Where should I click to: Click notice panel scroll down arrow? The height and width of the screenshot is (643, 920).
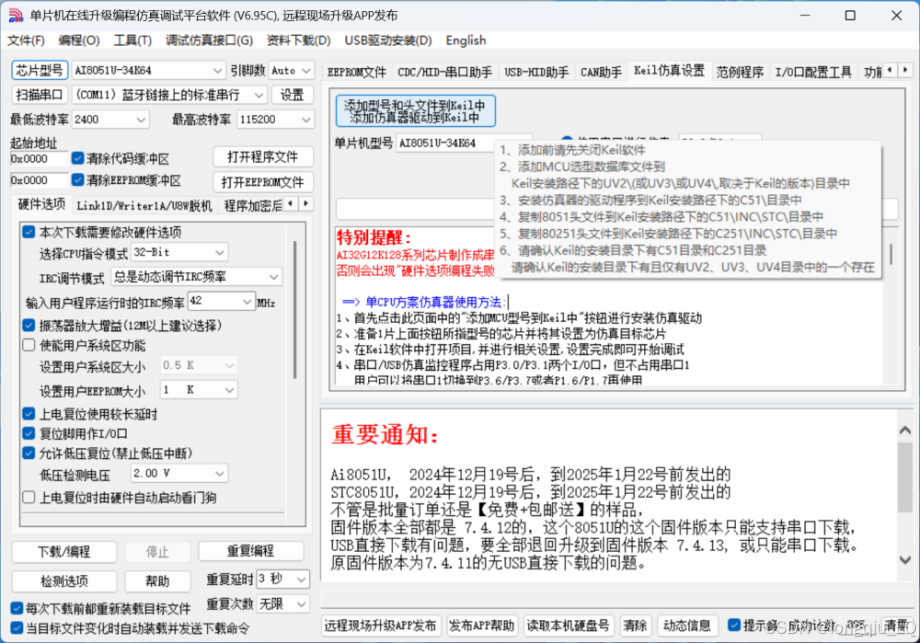click(x=905, y=560)
